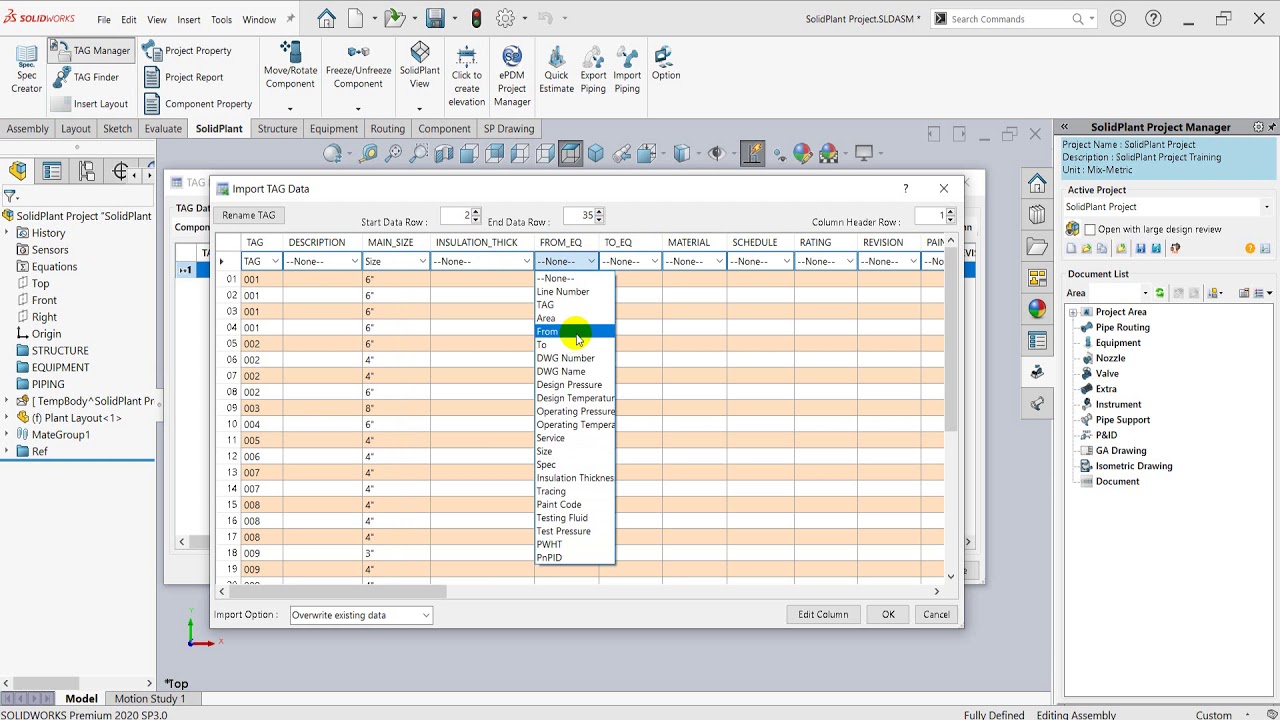Click the Import TAG Data help button
1280x720 pixels.
point(906,189)
